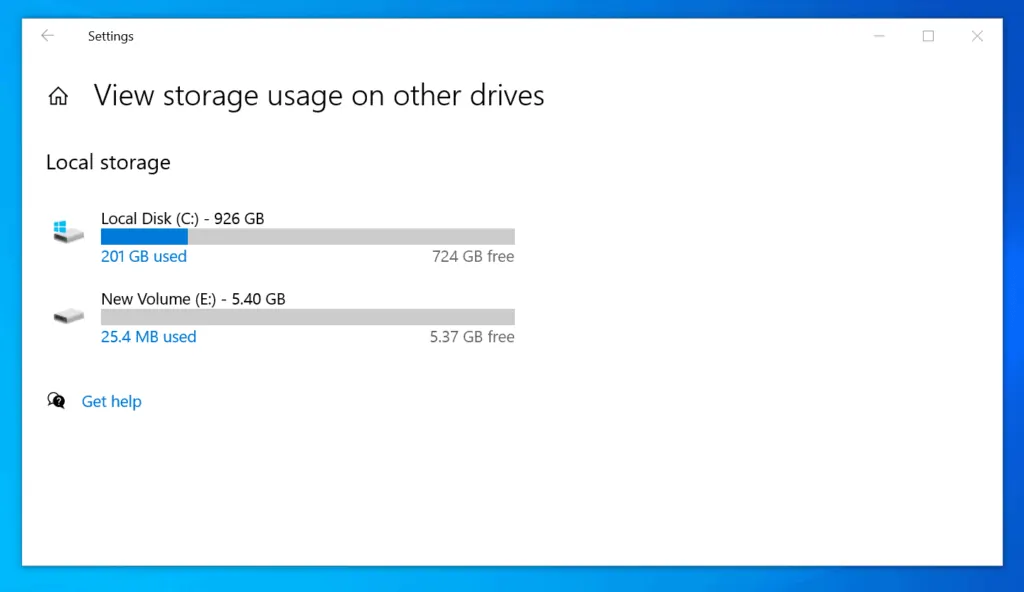This screenshot has width=1024, height=592.
Task: Select the New Volume (E:) entry
Action: click(192, 298)
